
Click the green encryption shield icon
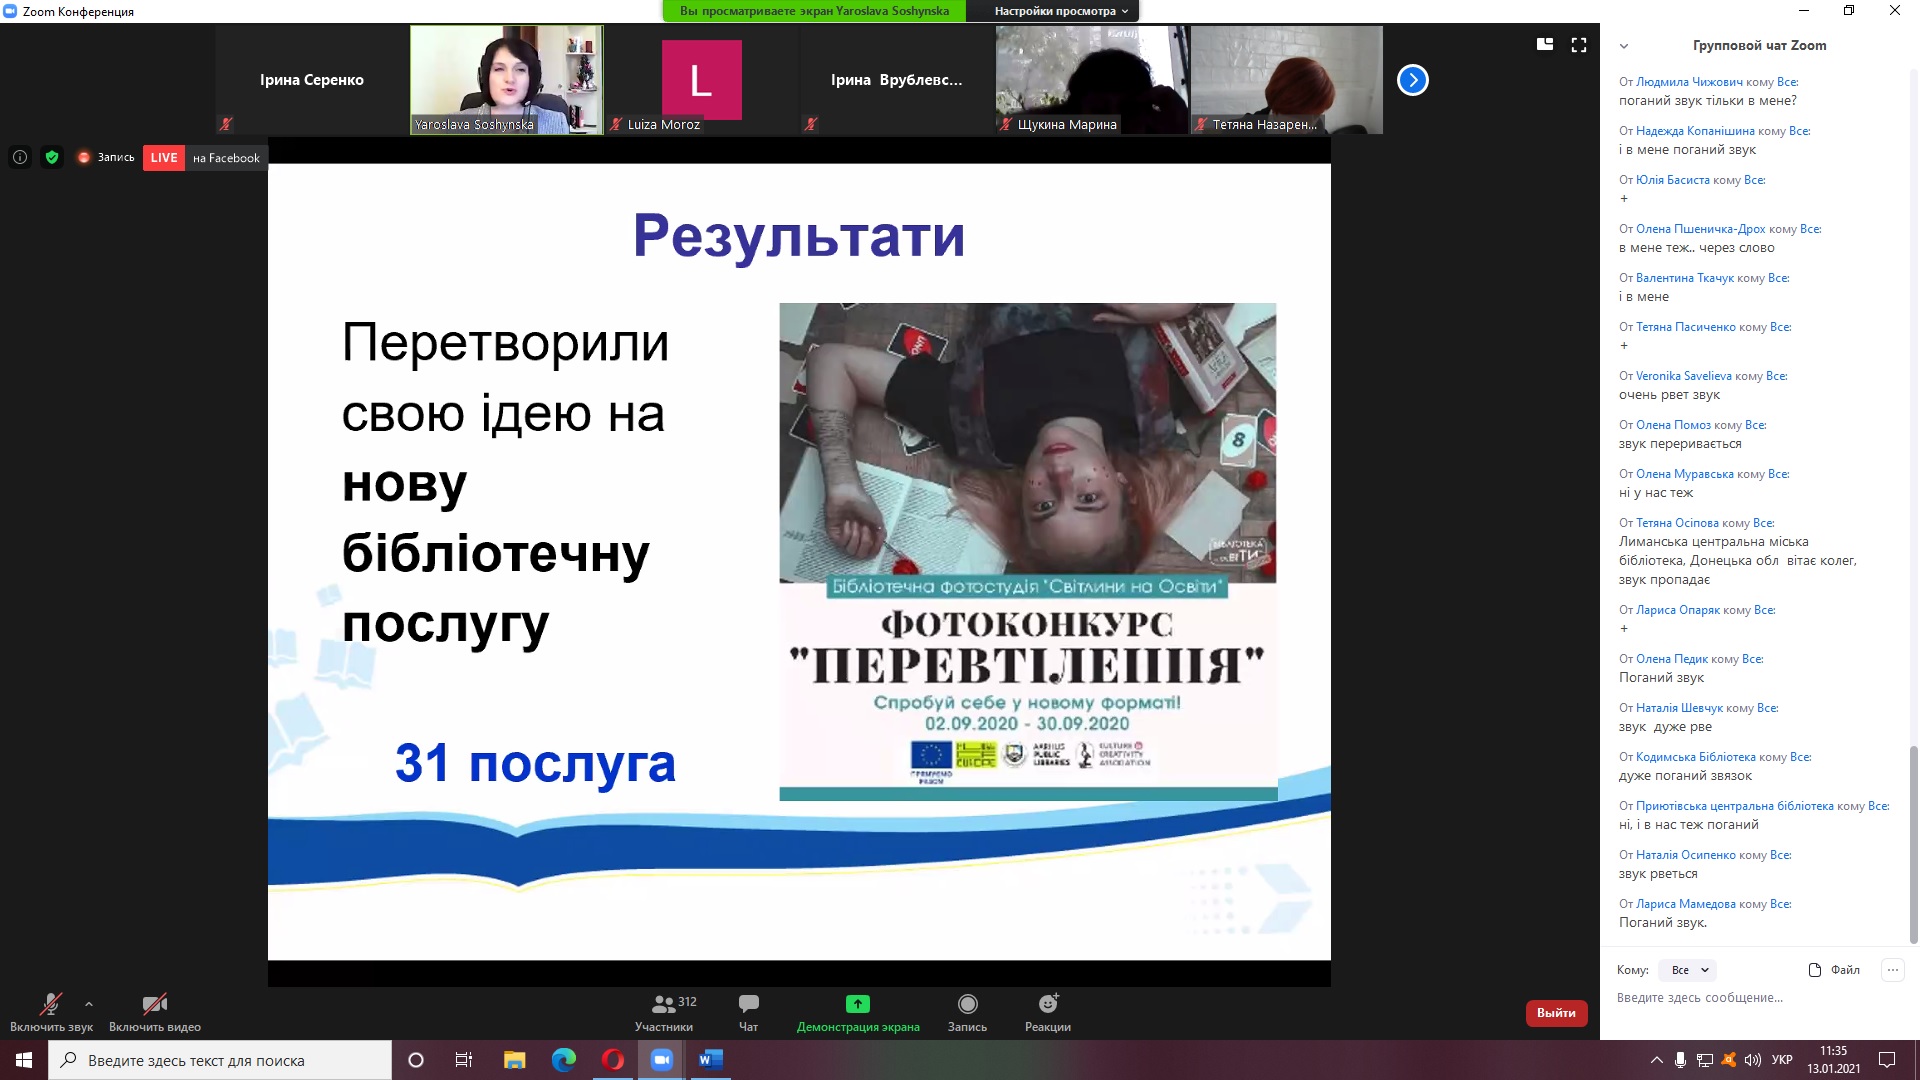(52, 157)
